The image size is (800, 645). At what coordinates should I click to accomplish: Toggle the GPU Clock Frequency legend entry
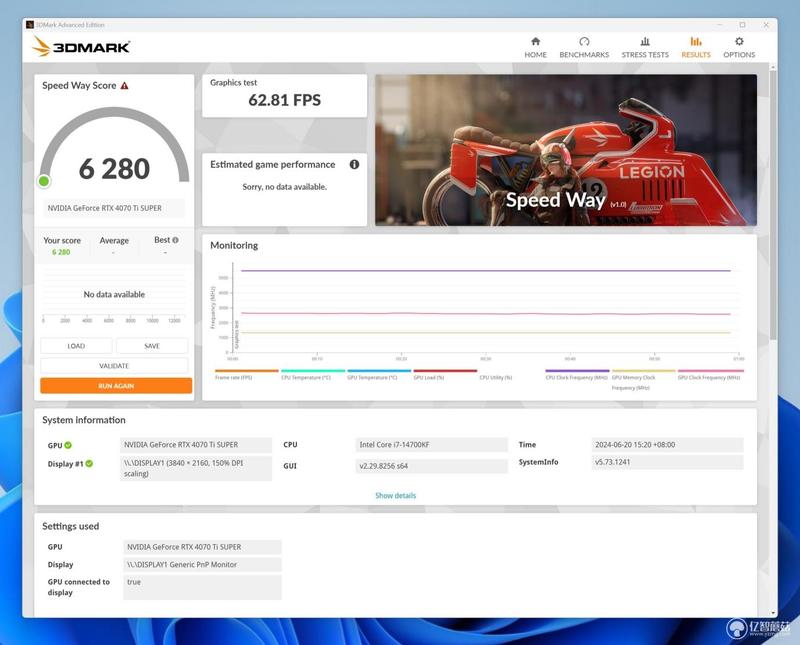710,375
